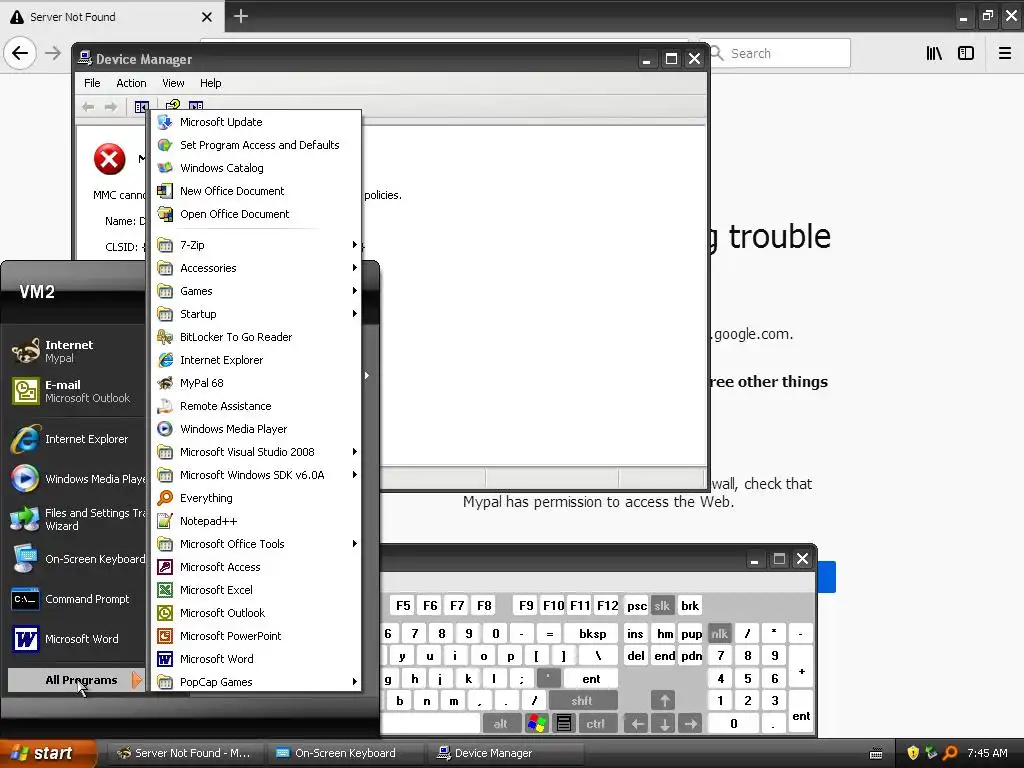
Task: Expand Microsoft Office Tools folder
Action: click(x=256, y=544)
